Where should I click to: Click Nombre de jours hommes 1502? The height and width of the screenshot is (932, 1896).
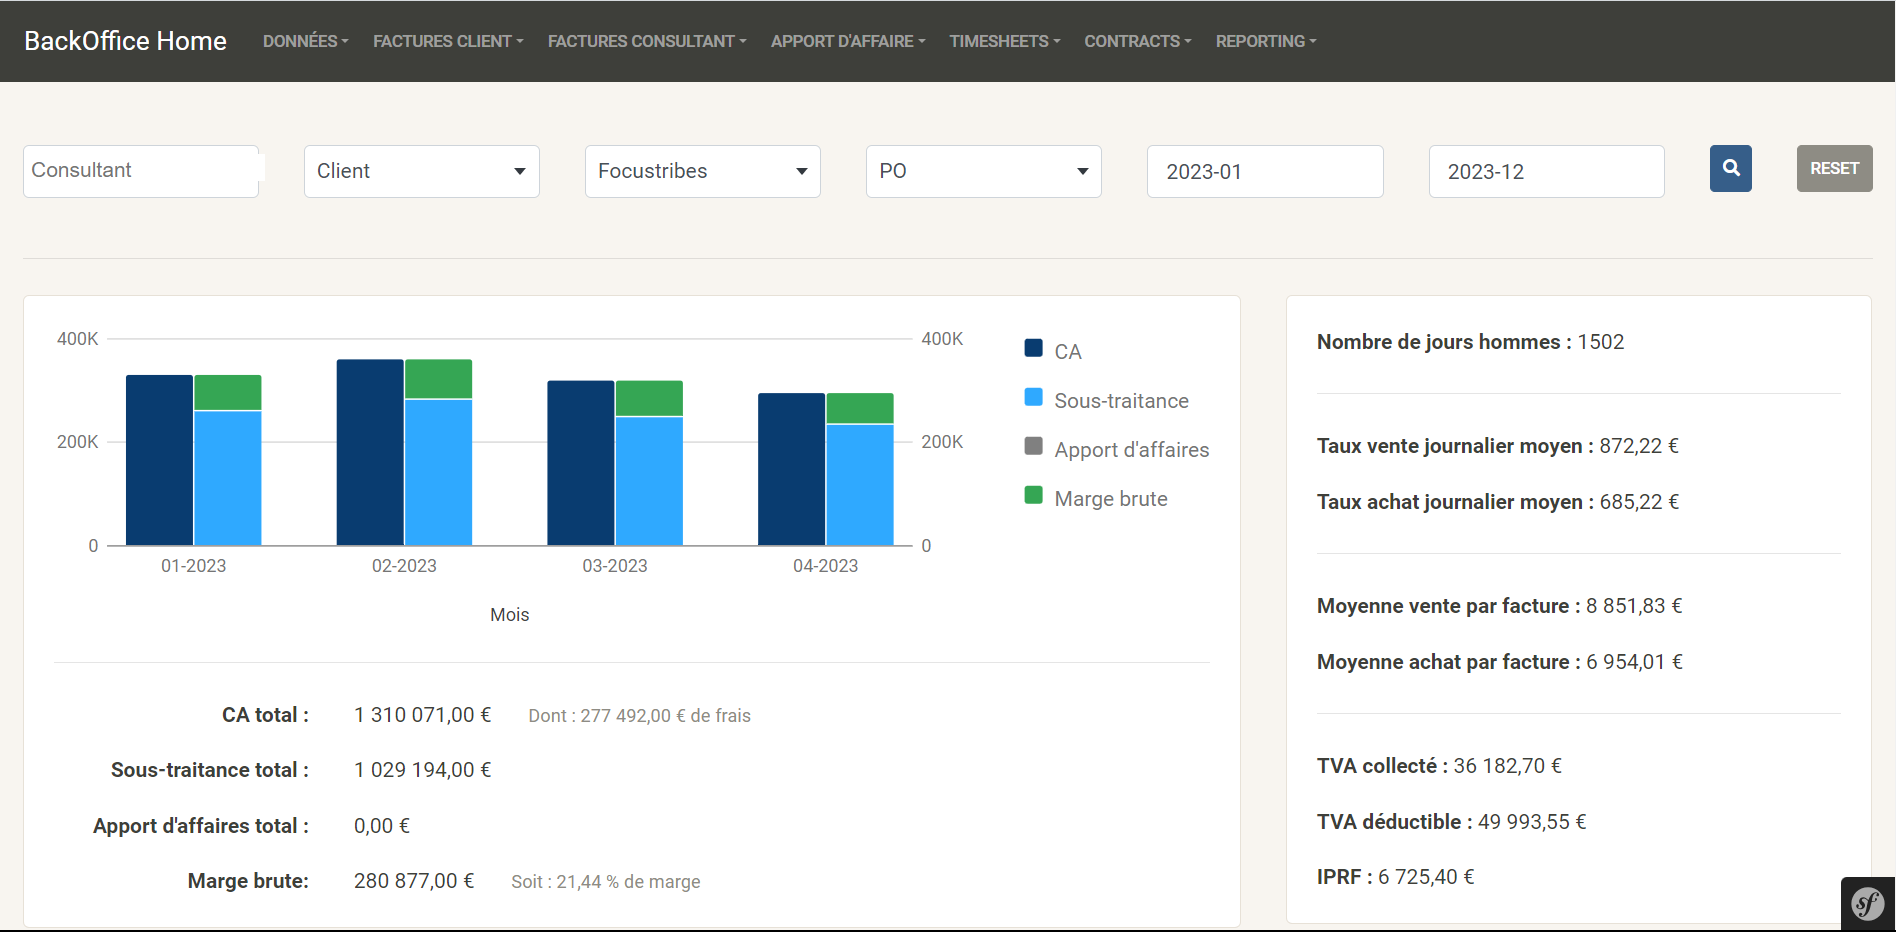1470,342
